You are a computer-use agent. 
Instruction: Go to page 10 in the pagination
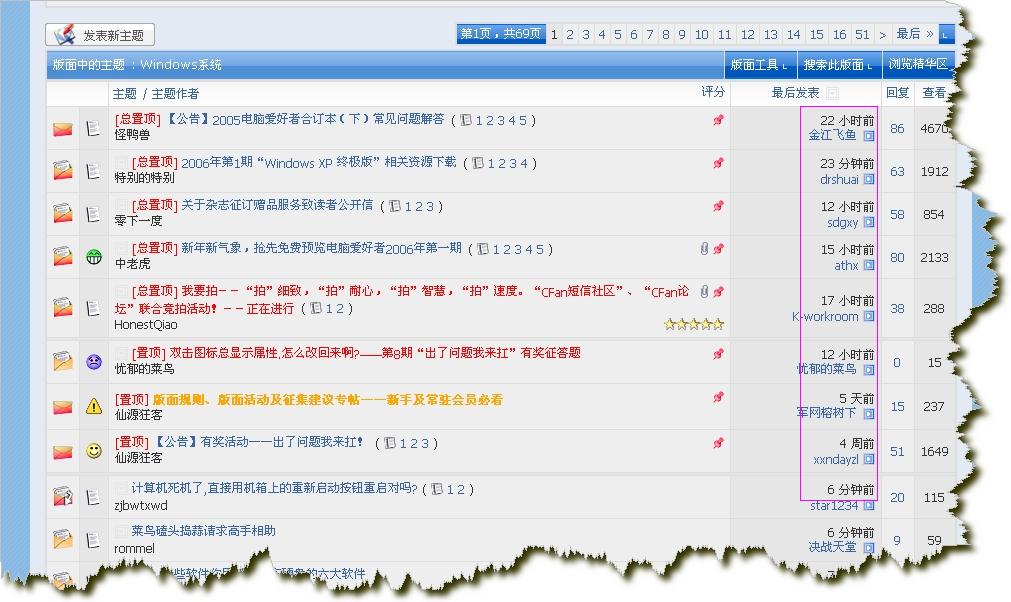click(x=702, y=34)
